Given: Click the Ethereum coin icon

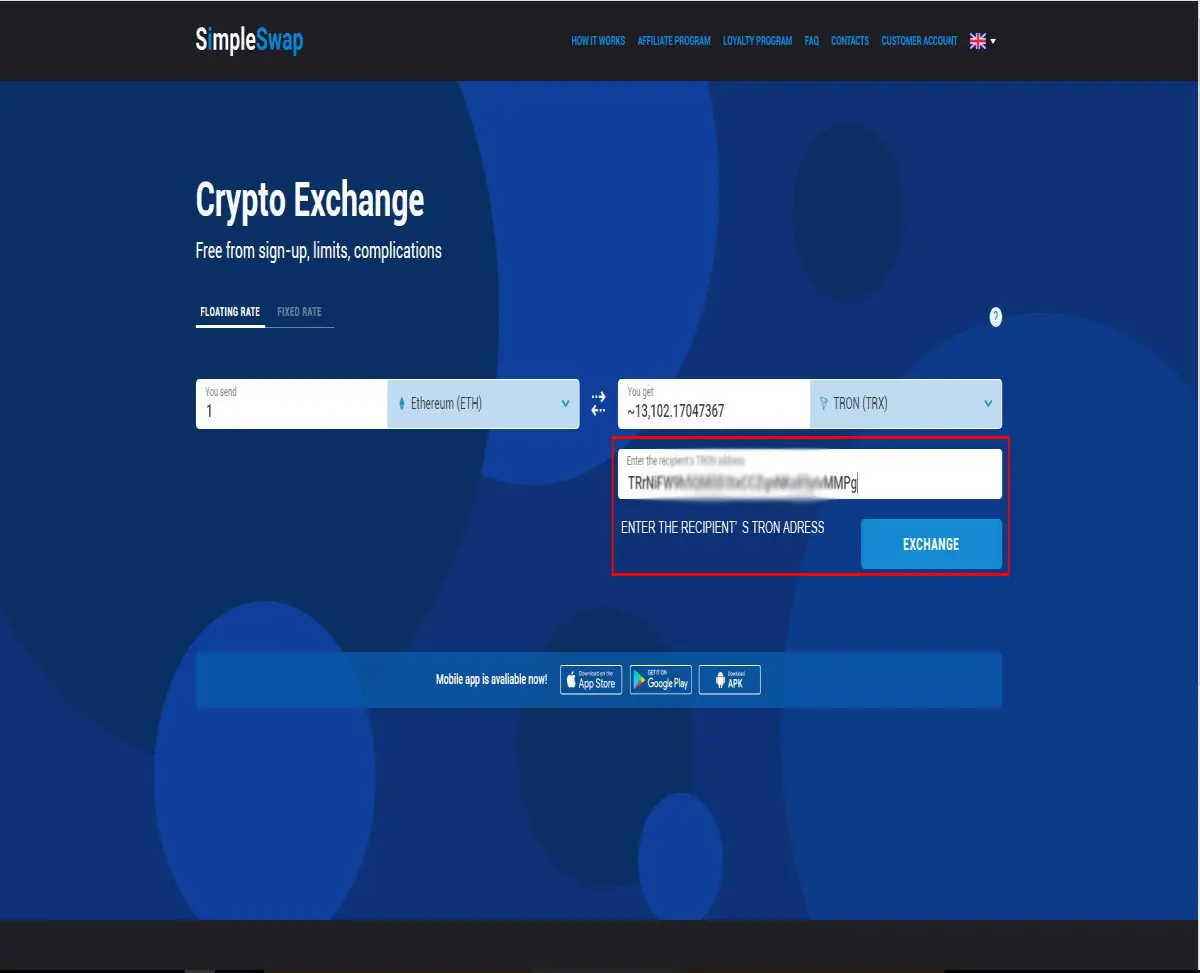Looking at the screenshot, I should tap(402, 404).
